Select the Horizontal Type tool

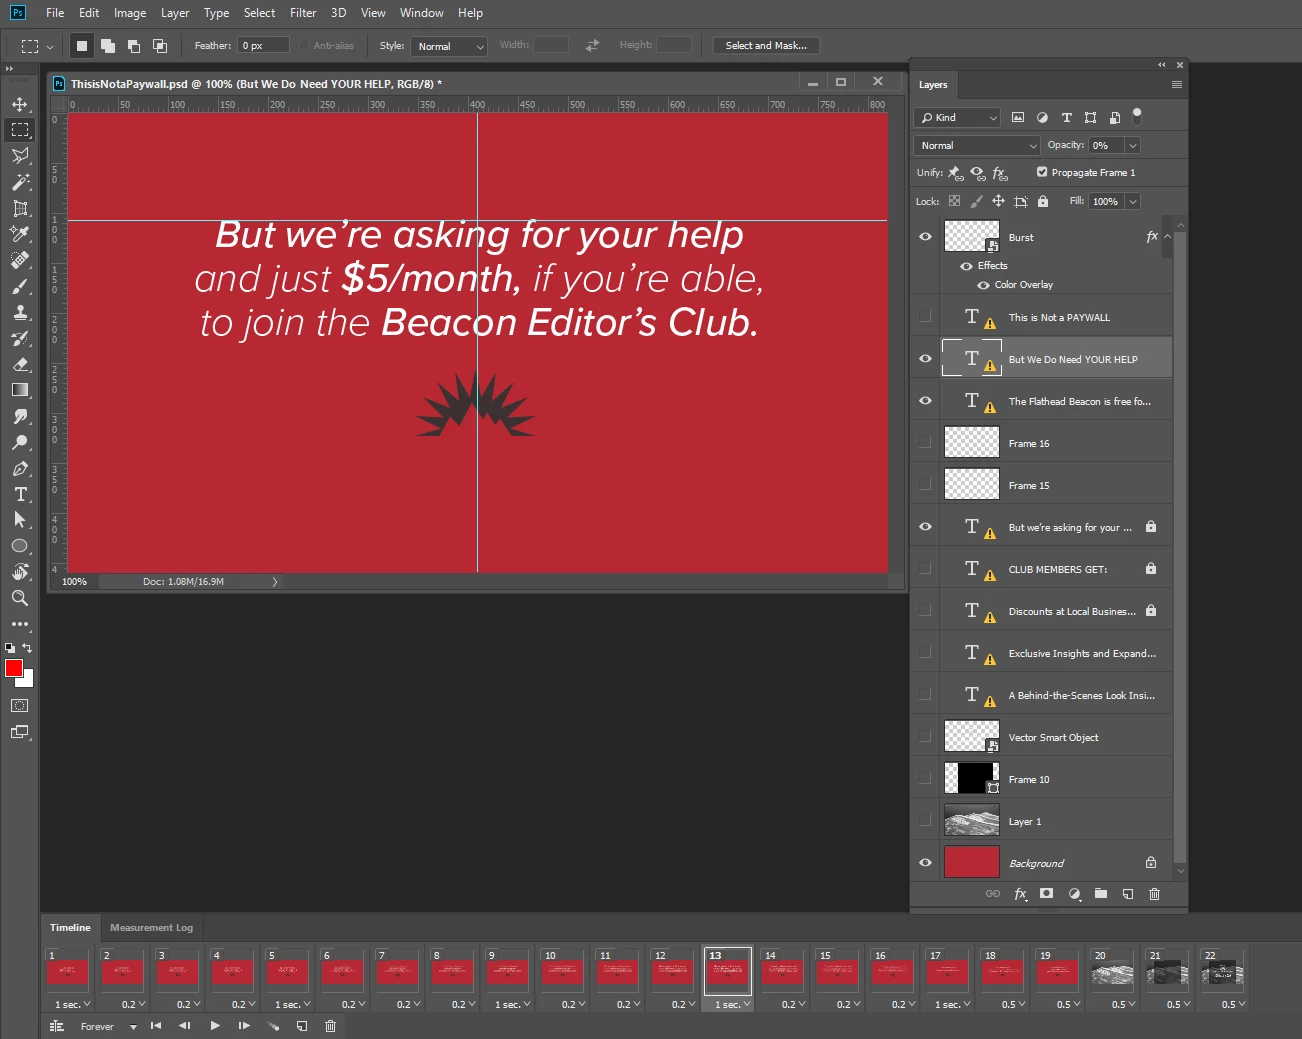pos(20,494)
